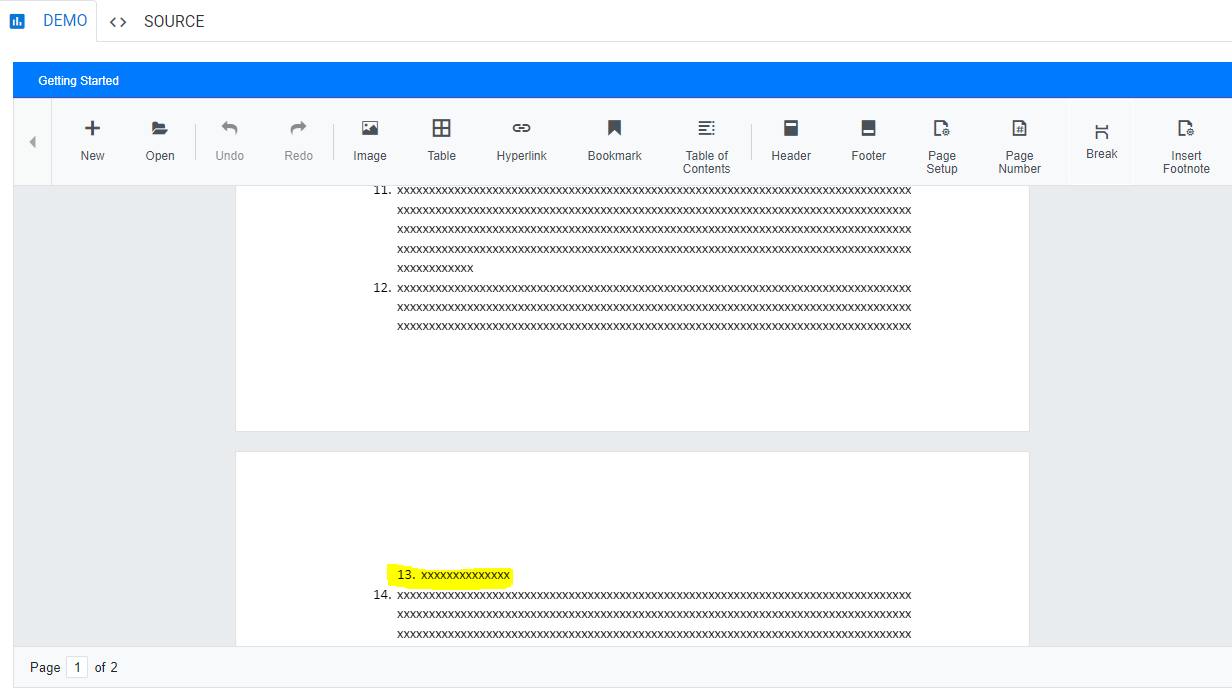Insert a Table of Contents
Viewport: 1232px width, 695px height.
coord(706,129)
